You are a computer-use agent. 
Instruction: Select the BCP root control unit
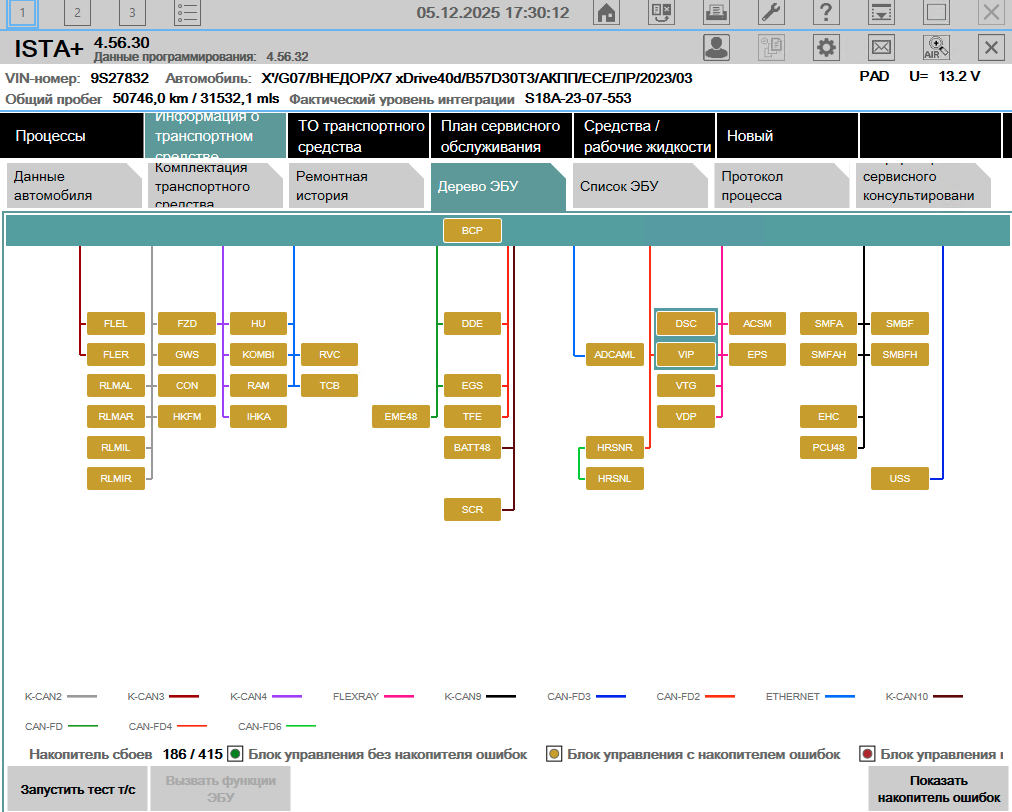[472, 231]
